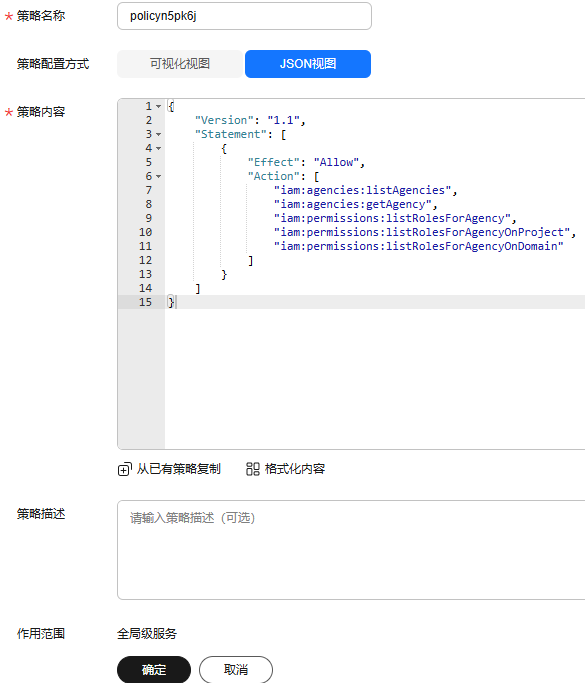
Task: Collapse the Statement fold arrow on line 3
Action: click(x=159, y=134)
